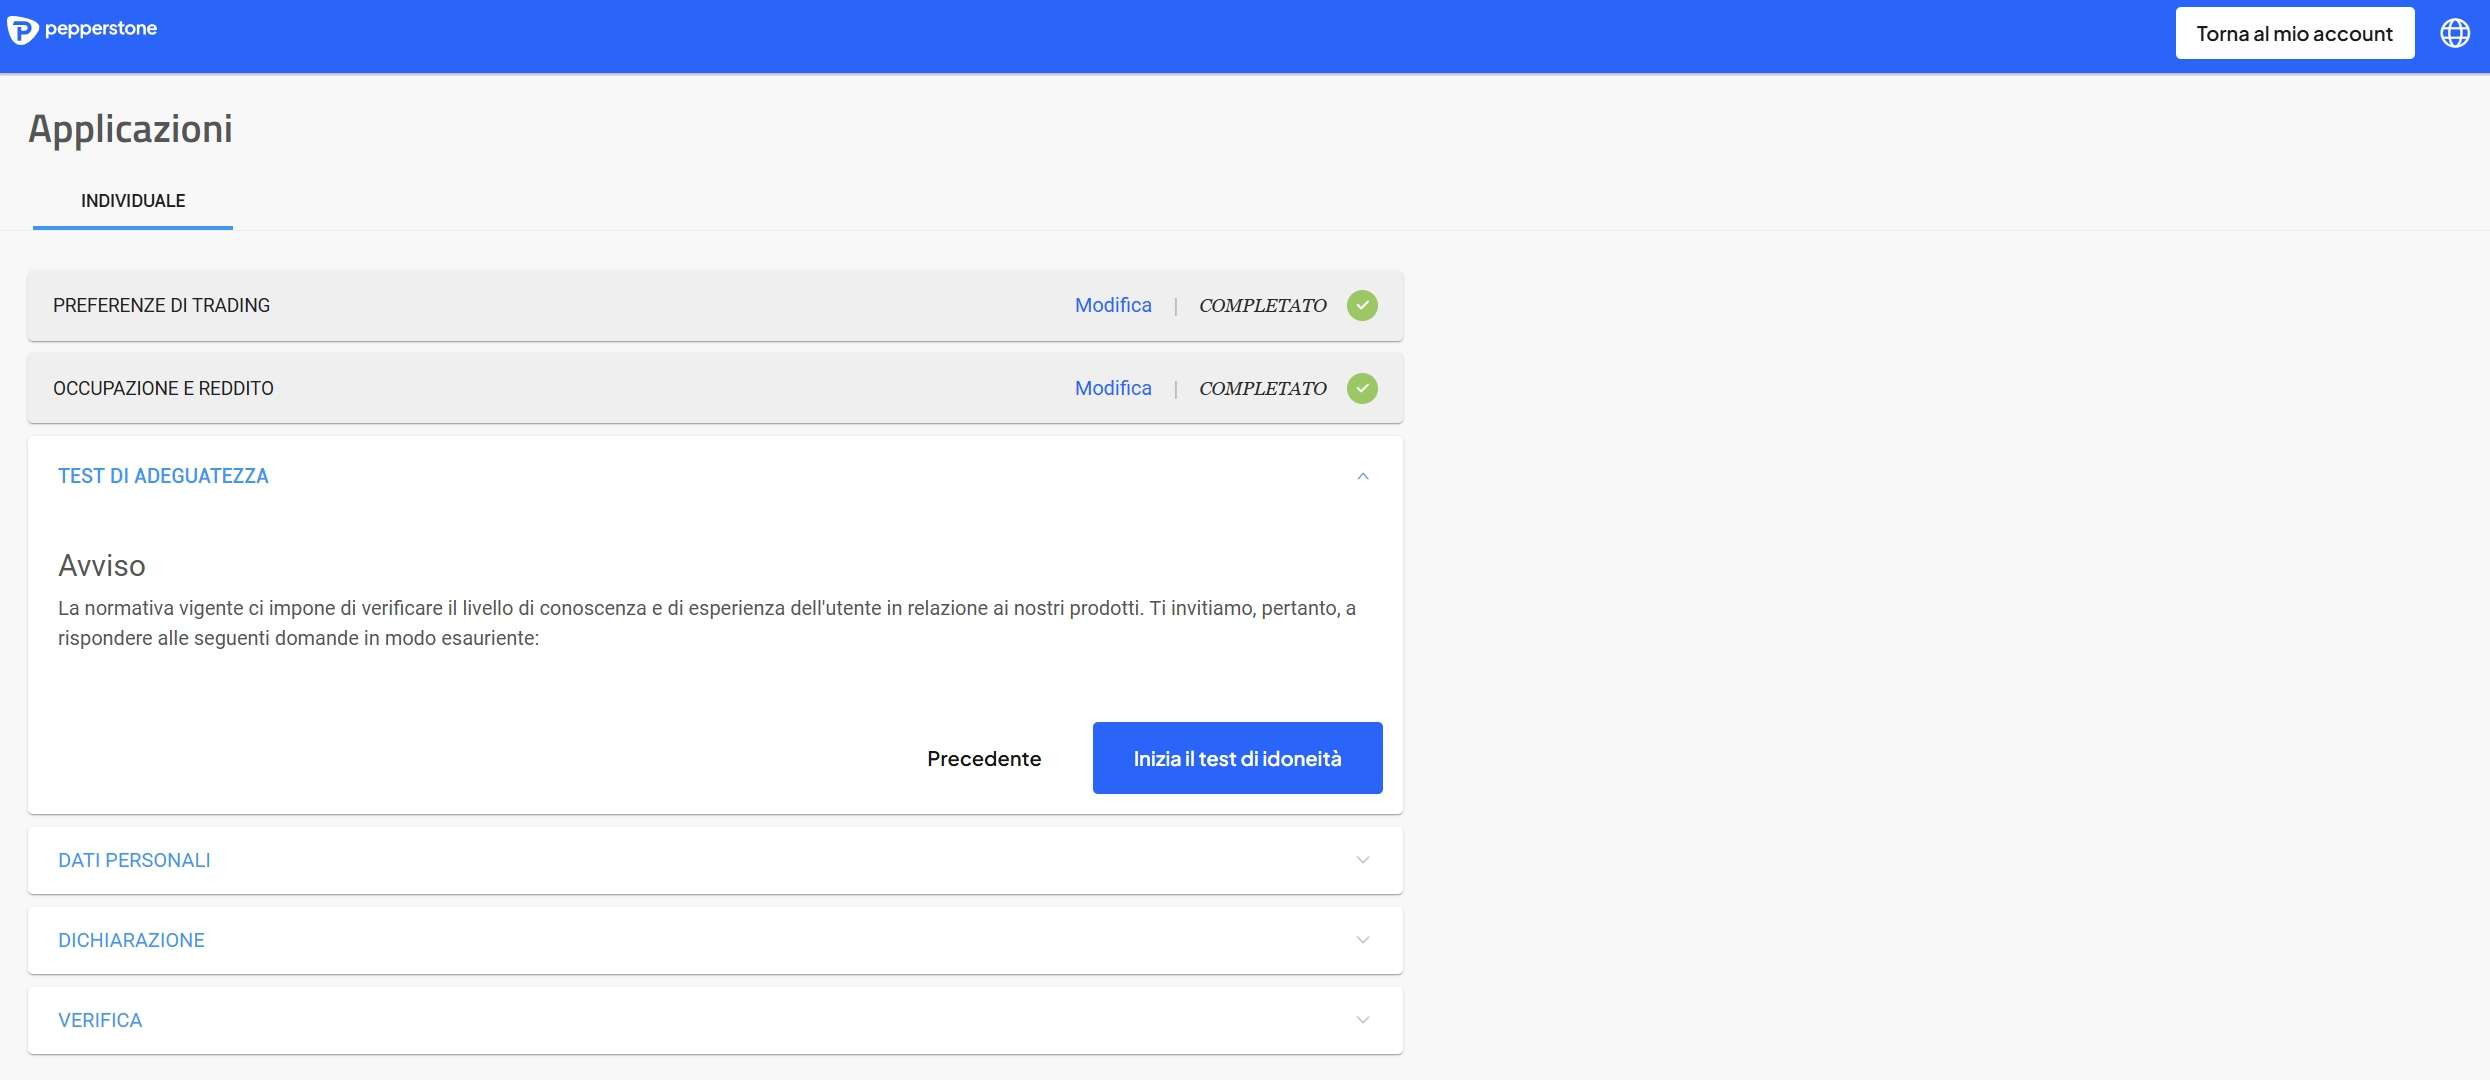This screenshot has width=2490, height=1080.
Task: Expand Dichiarazione section chevron
Action: 1362,940
